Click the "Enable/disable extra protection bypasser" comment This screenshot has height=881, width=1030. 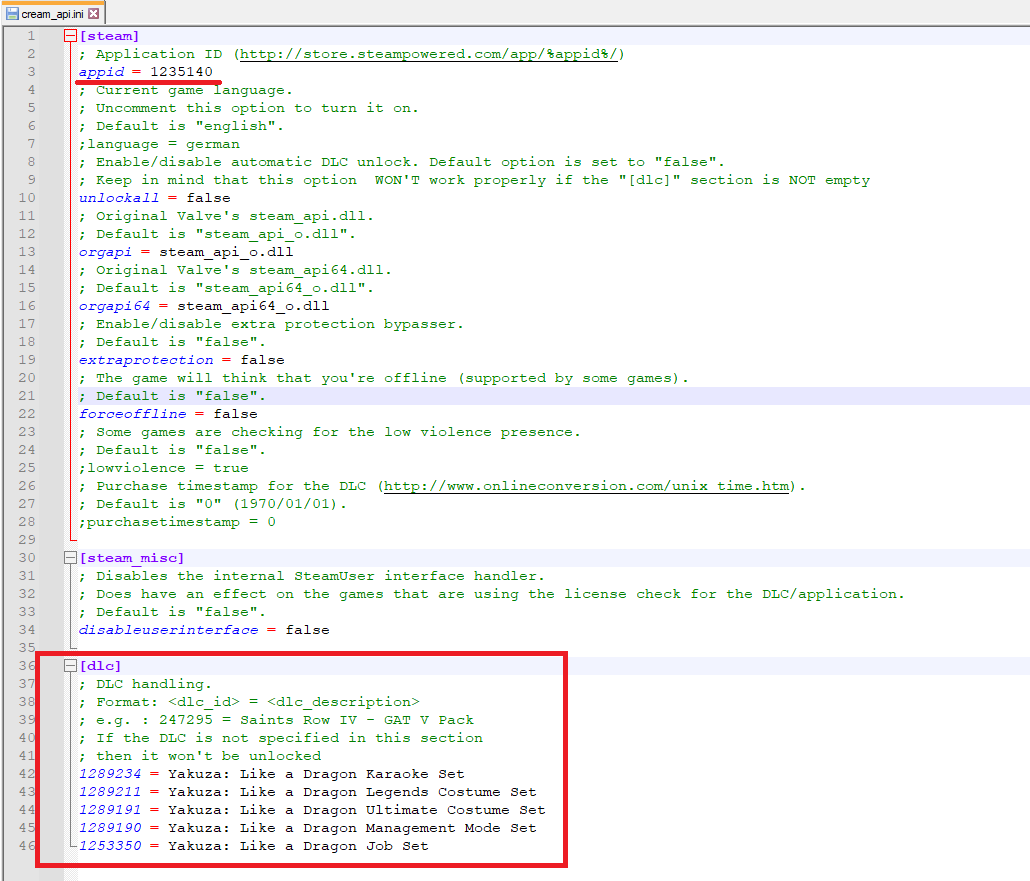pos(271,324)
